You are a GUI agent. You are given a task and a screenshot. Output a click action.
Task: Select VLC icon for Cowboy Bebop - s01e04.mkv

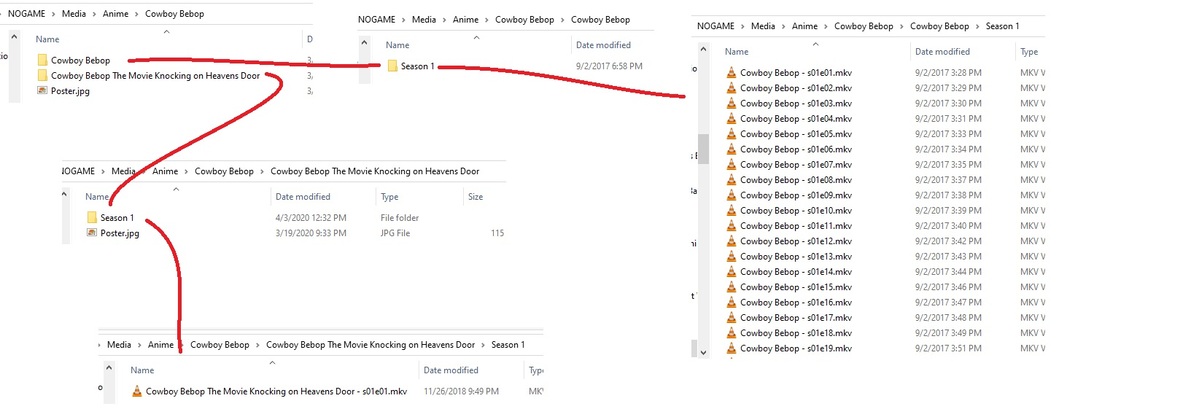click(x=732, y=119)
